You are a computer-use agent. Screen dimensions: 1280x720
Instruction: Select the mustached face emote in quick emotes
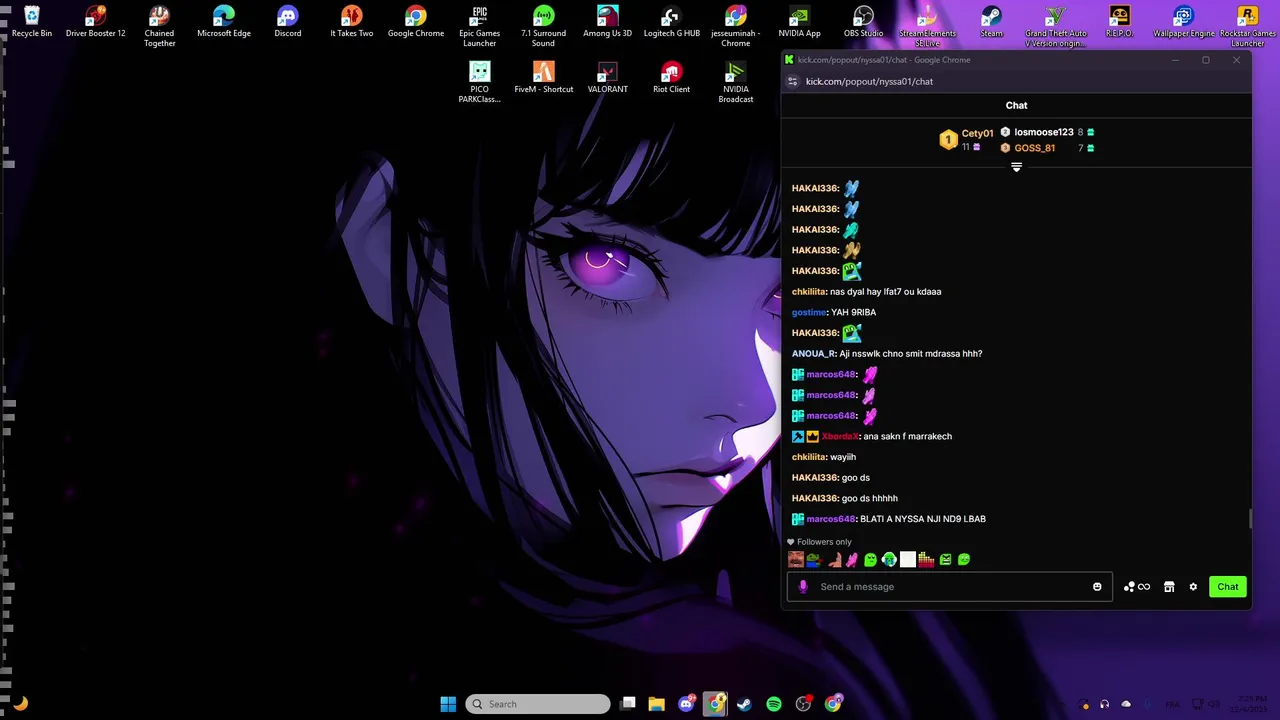pyautogui.click(x=796, y=560)
